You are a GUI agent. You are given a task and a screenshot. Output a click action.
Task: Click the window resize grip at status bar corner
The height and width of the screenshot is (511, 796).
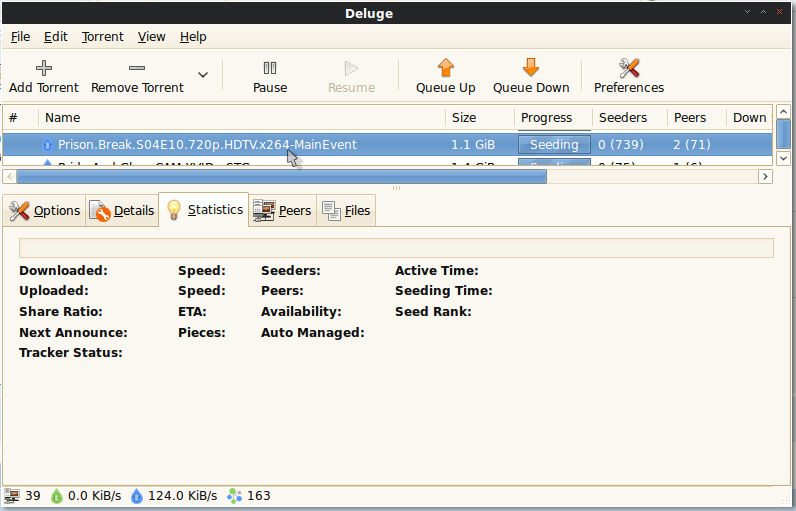click(x=786, y=500)
